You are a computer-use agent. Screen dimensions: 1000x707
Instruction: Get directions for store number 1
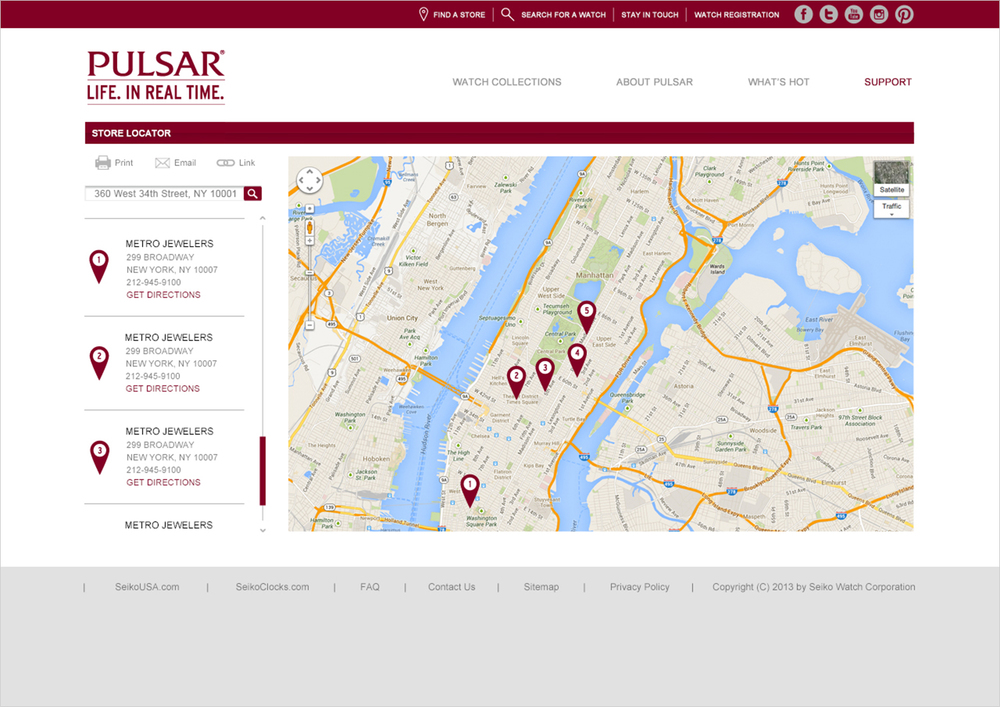[x=163, y=295]
